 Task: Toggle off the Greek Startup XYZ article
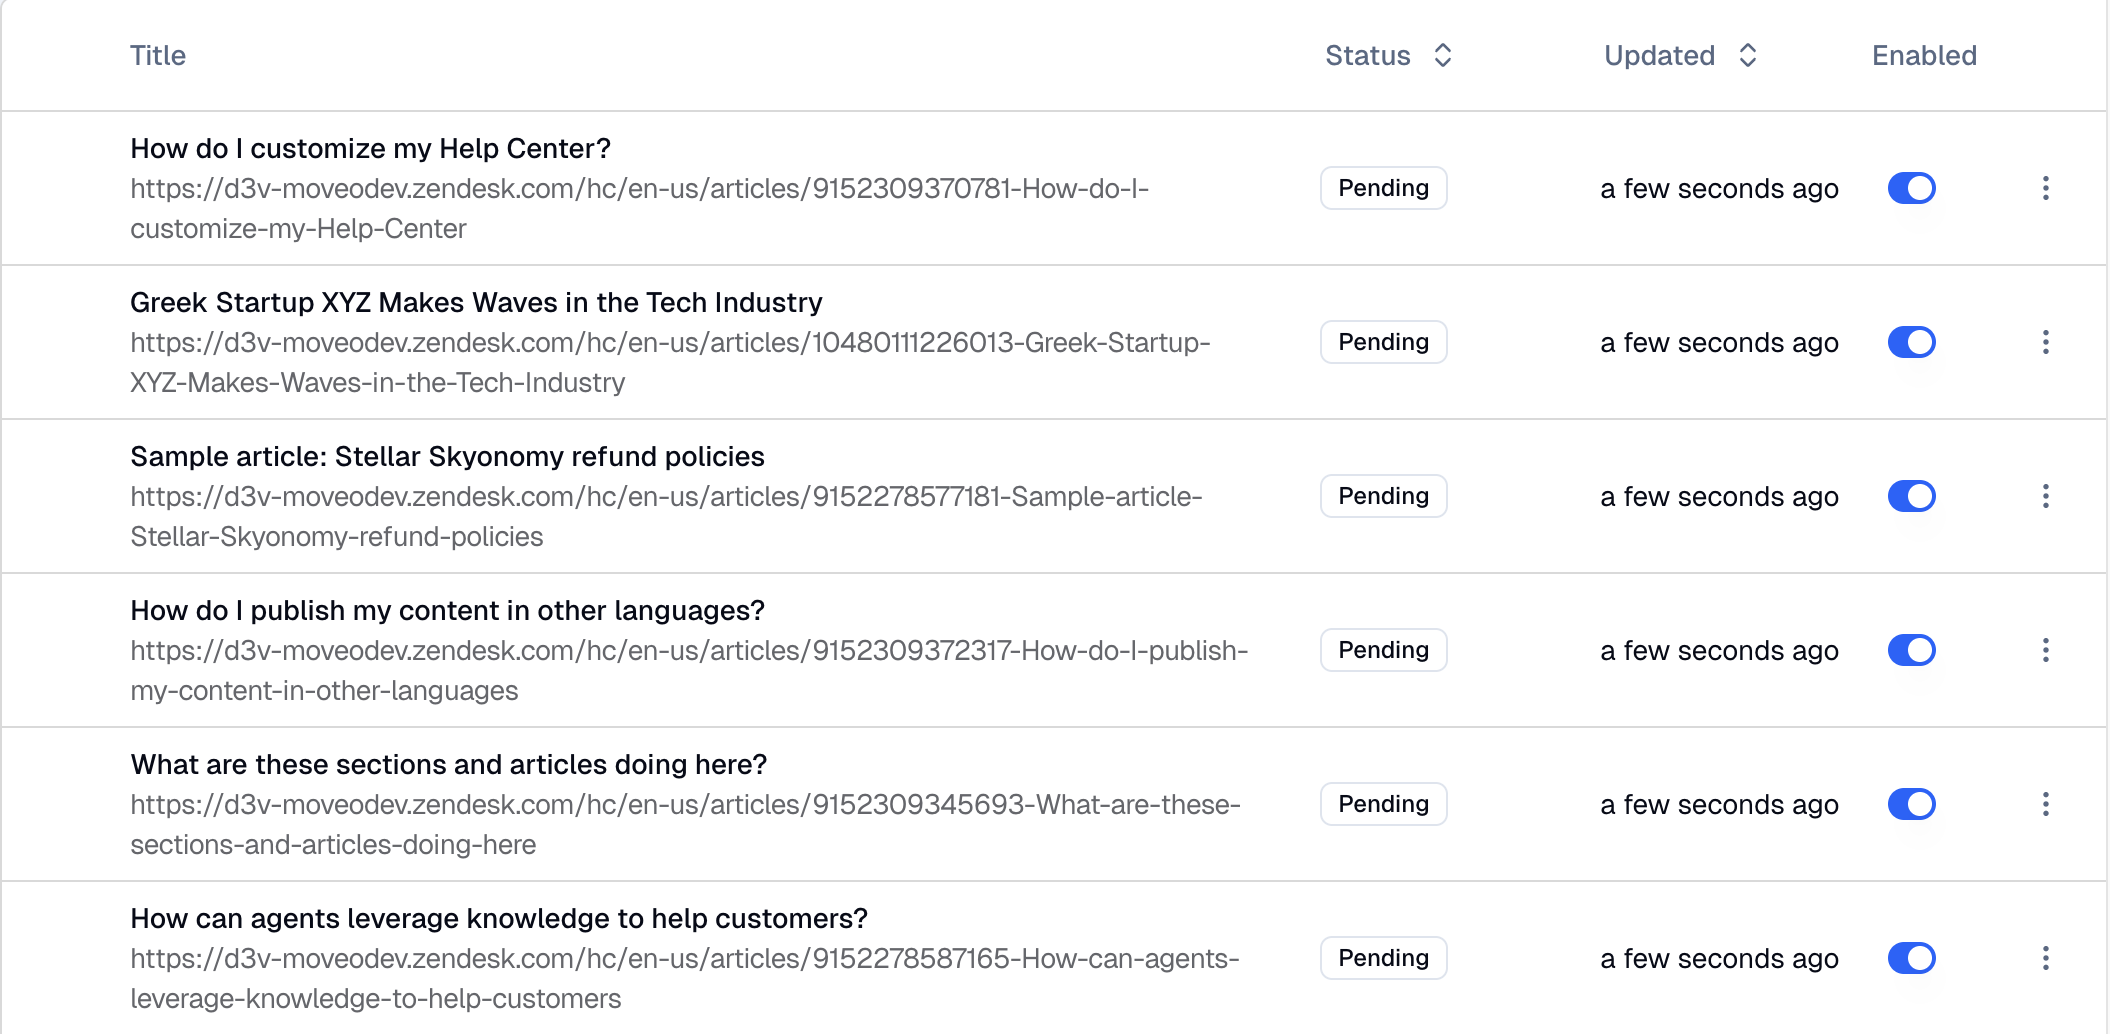[1912, 342]
